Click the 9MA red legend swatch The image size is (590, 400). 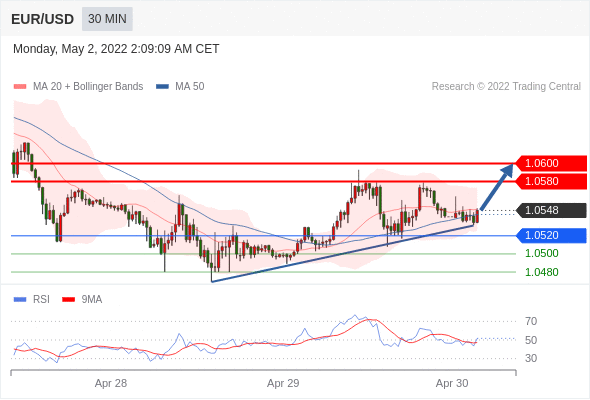68,300
